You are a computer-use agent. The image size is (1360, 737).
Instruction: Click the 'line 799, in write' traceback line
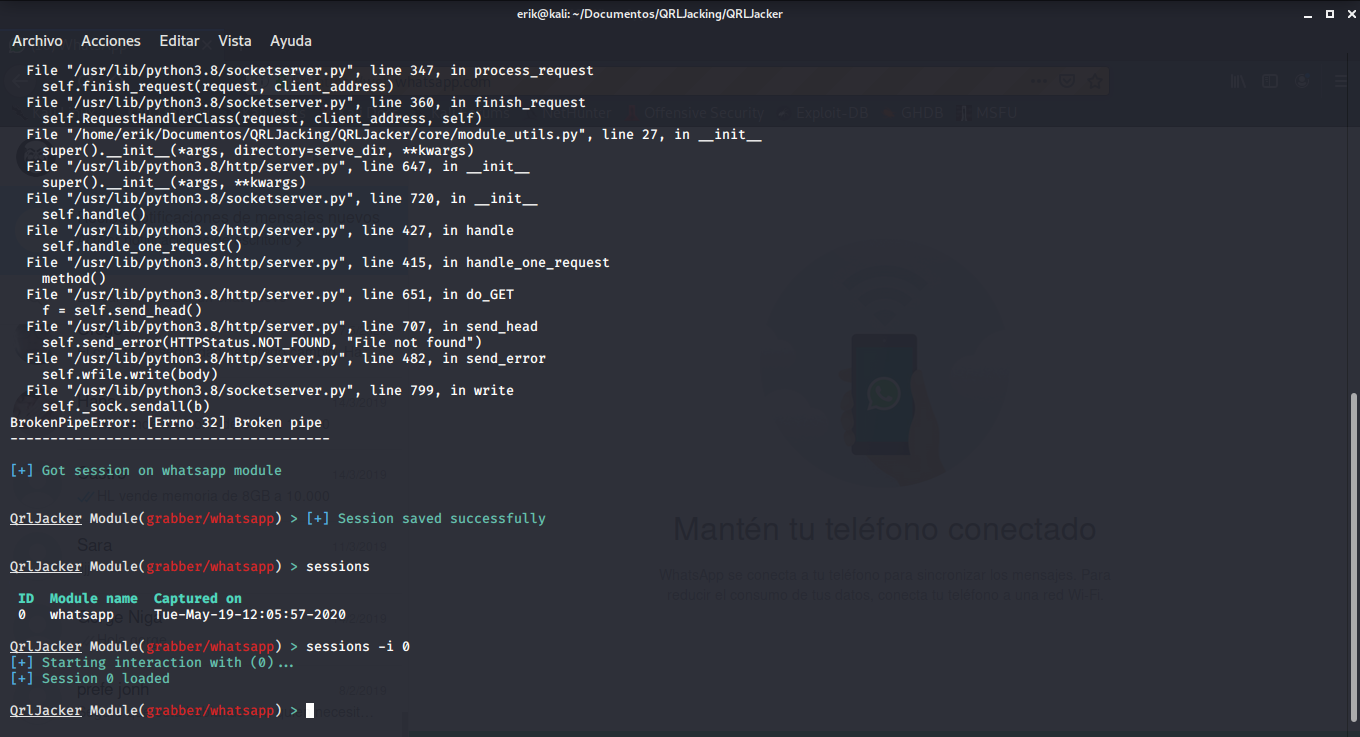tap(270, 390)
